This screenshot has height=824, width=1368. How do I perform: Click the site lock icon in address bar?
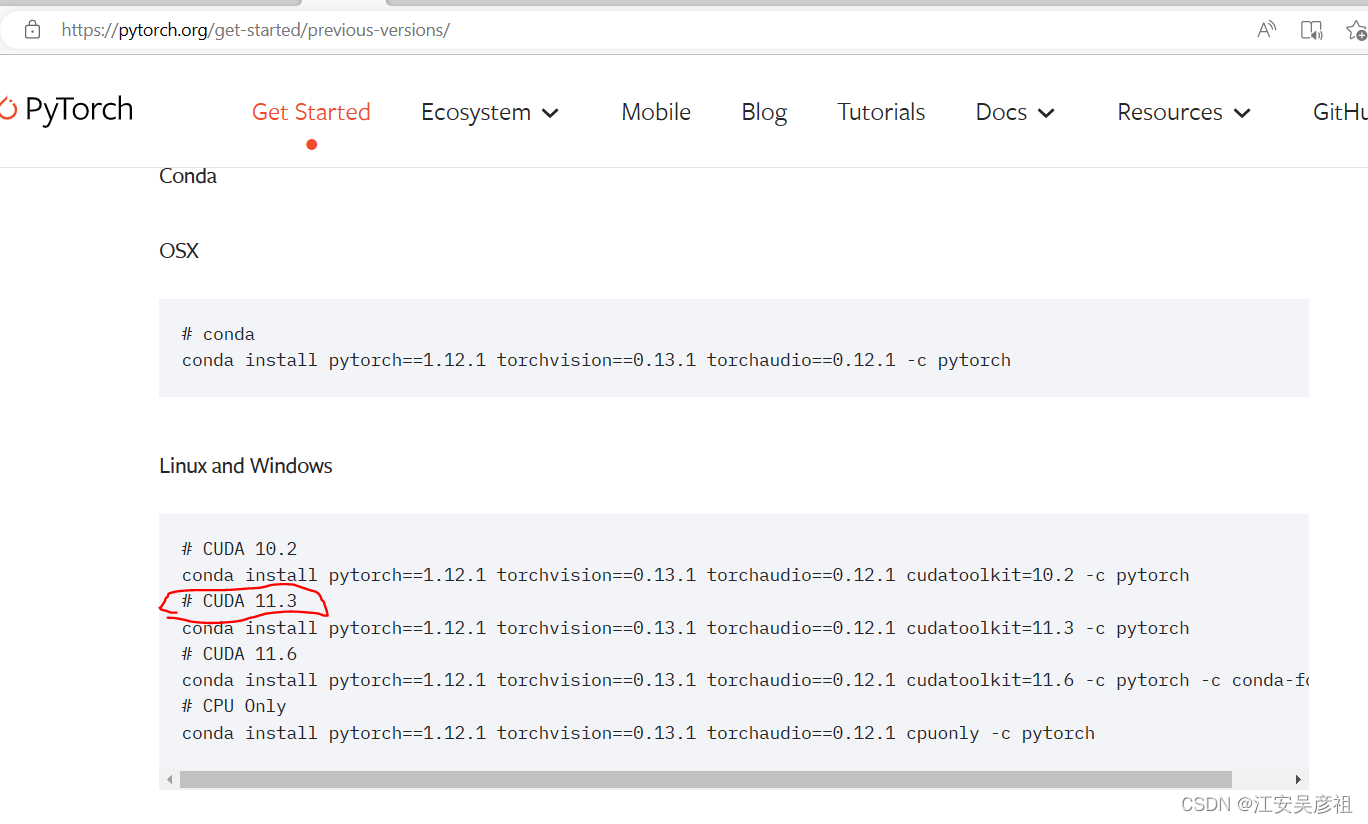[32, 30]
